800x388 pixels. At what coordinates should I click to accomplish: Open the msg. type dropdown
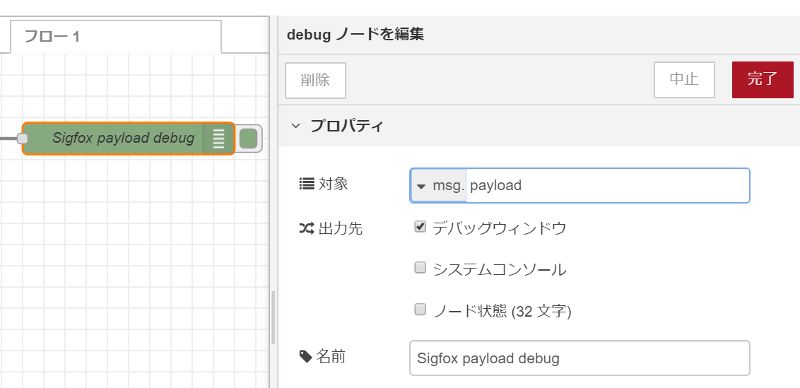point(439,186)
